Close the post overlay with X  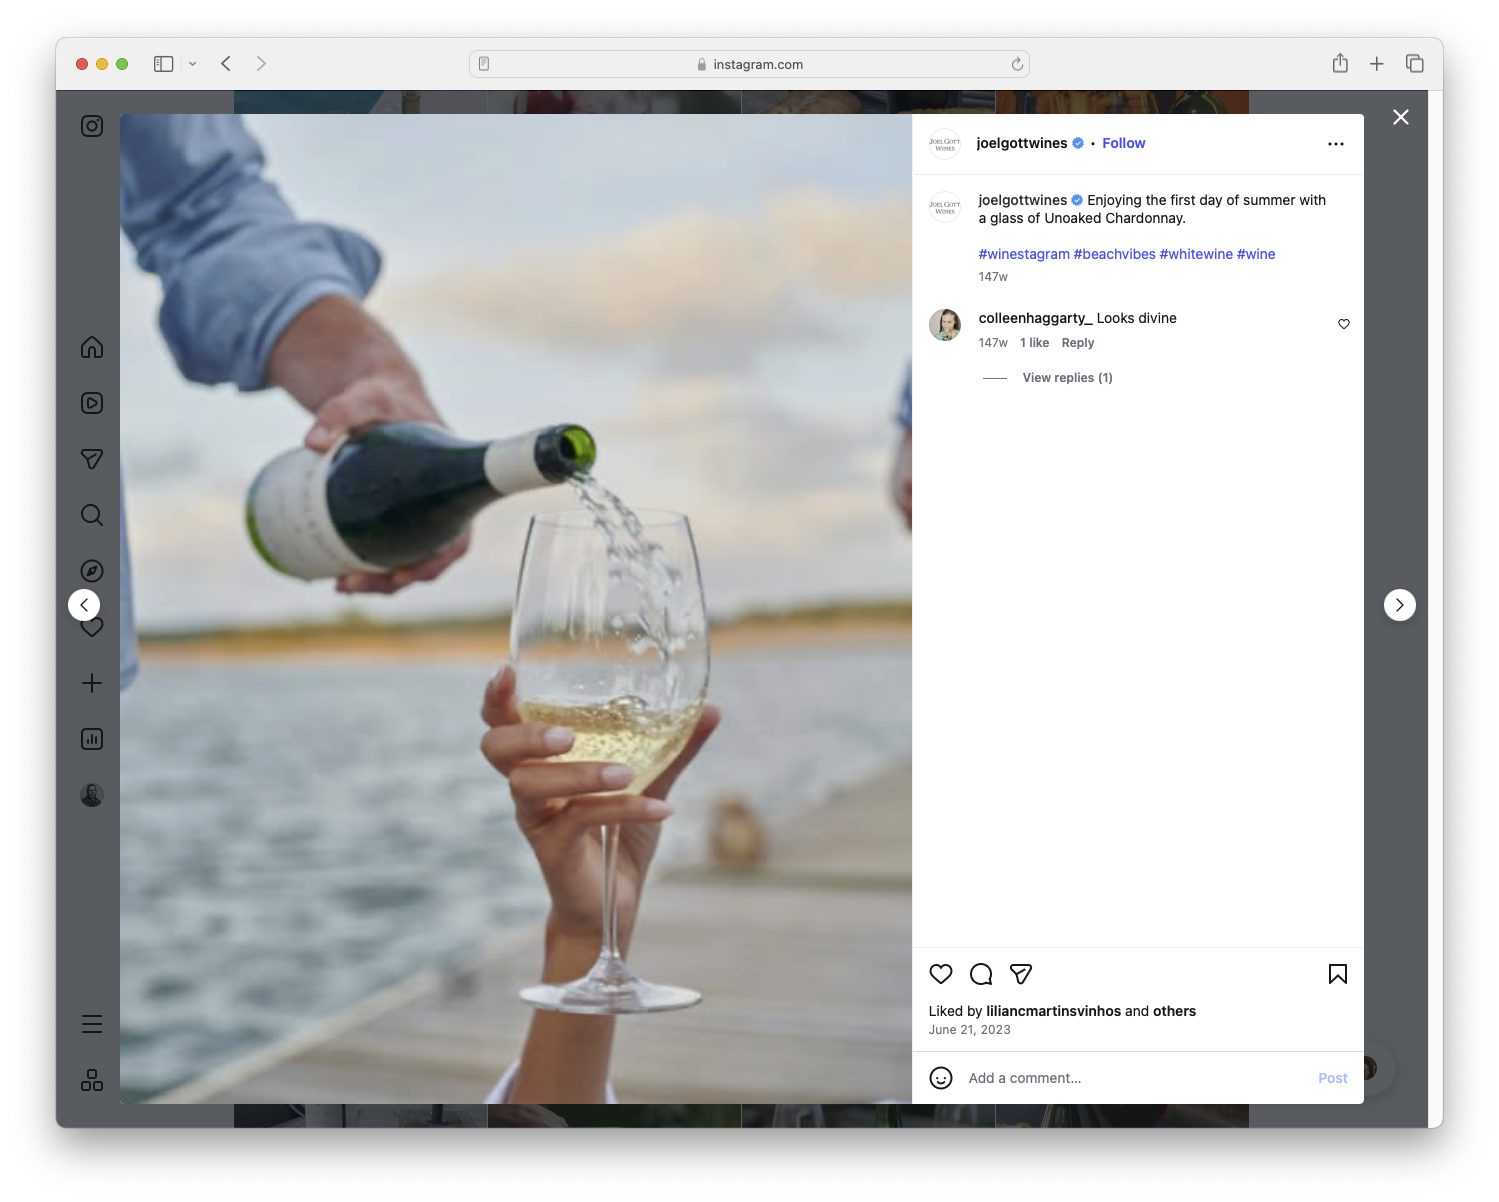(x=1401, y=117)
